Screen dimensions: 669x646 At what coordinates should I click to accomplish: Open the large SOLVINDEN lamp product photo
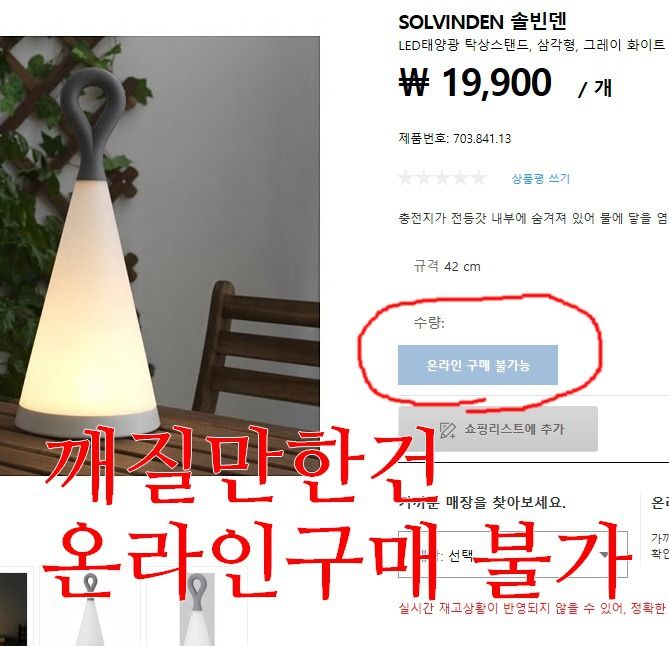click(x=160, y=256)
